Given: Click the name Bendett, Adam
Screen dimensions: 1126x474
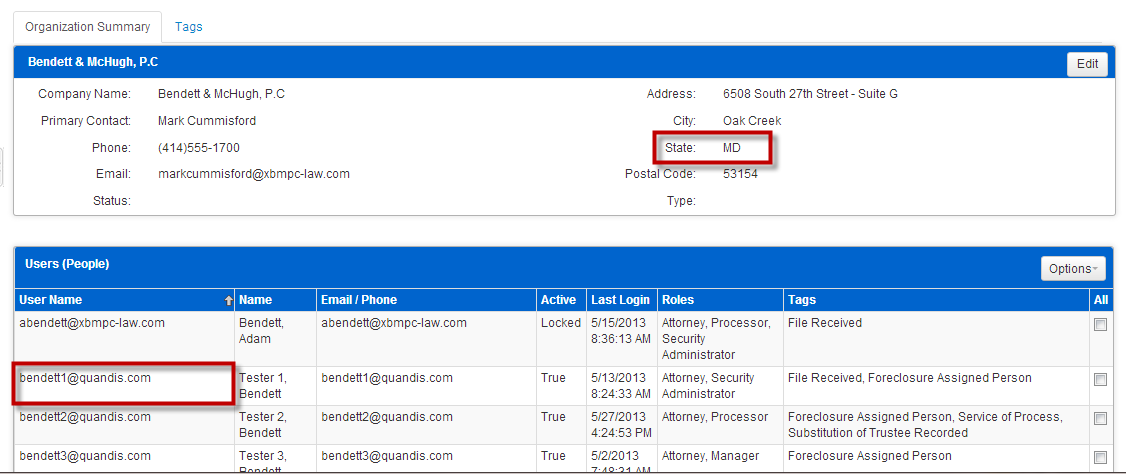Looking at the screenshot, I should tap(261, 331).
